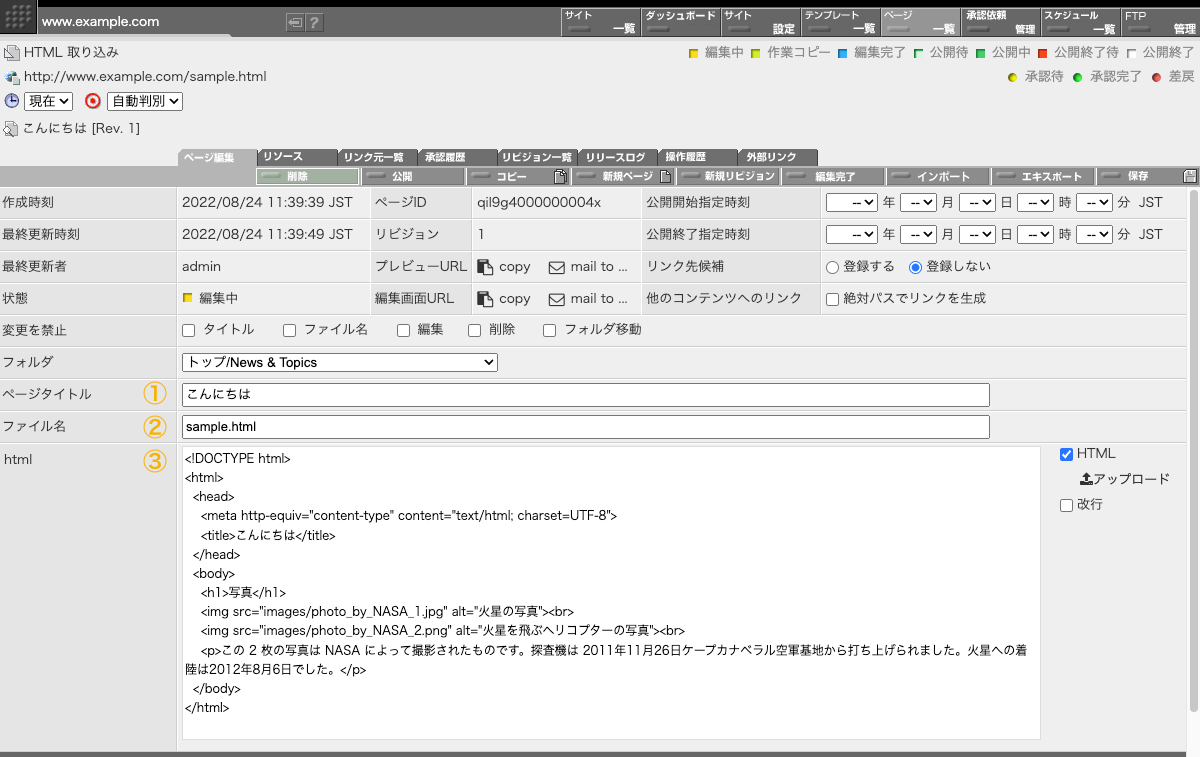Viewport: 1200px width, 757px height.
Task: Click the 編集完了 button
Action: pos(834,177)
